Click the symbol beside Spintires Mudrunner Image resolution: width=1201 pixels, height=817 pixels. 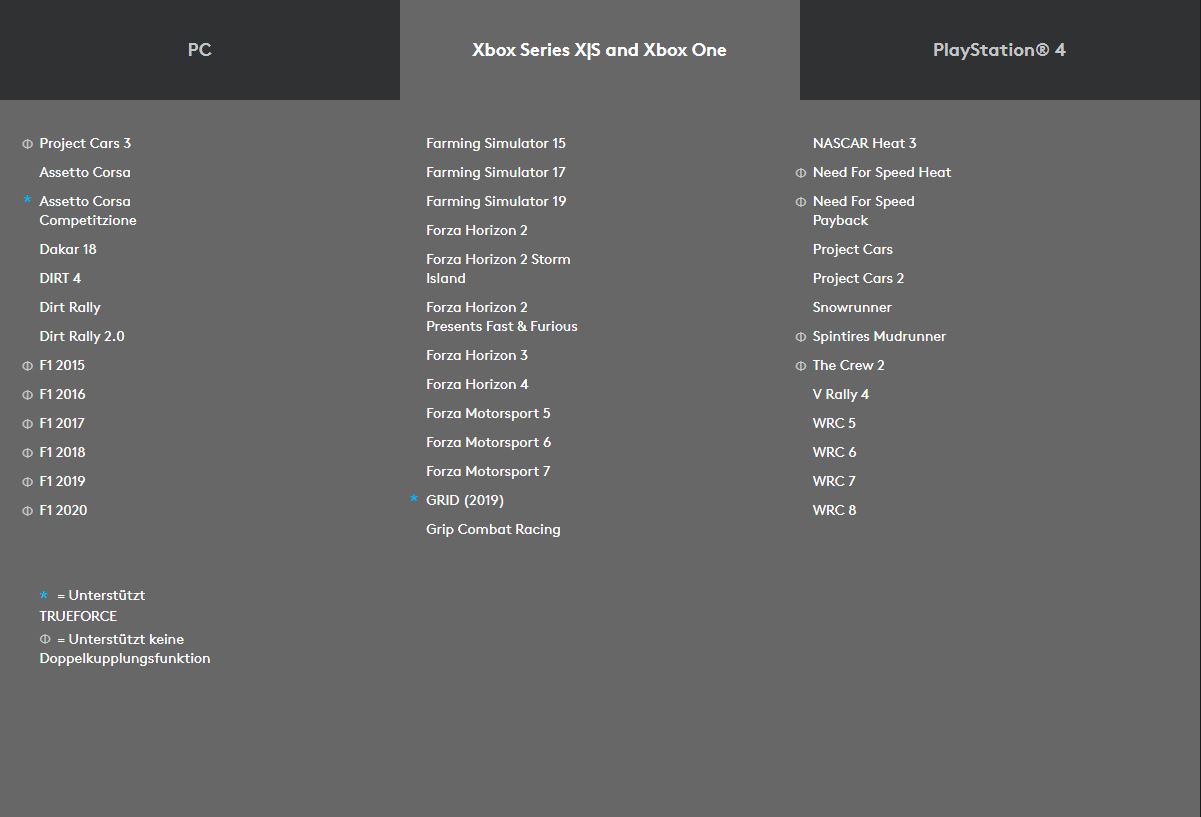coord(801,337)
